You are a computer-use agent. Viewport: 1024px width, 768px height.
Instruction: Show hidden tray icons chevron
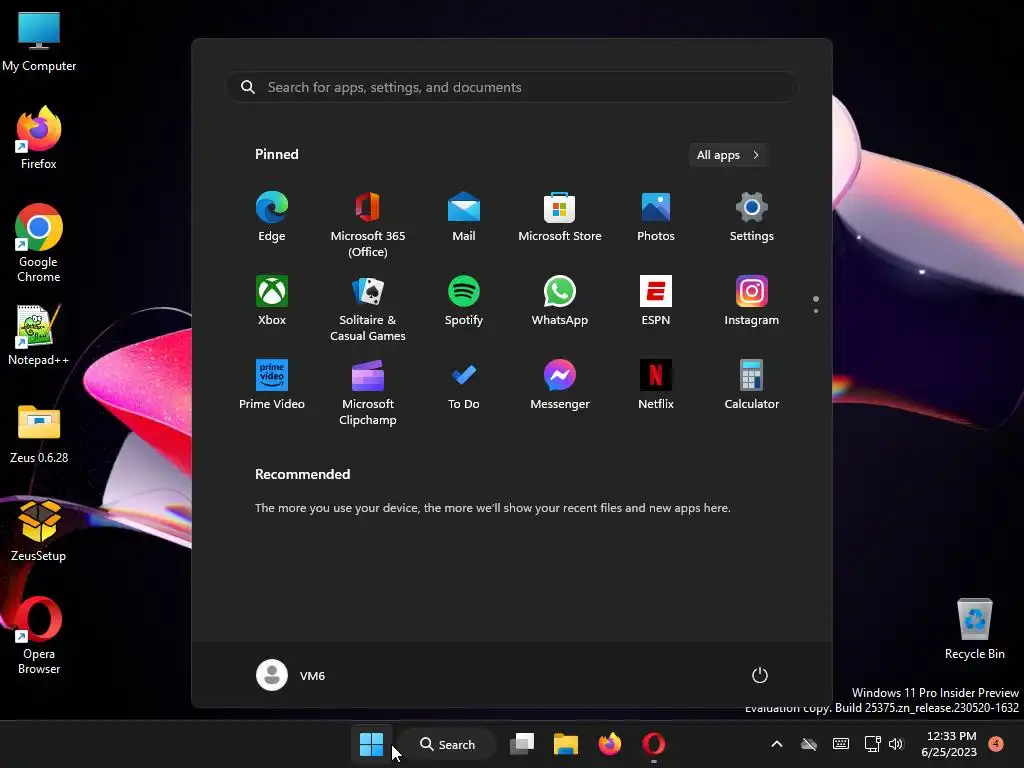click(x=776, y=744)
